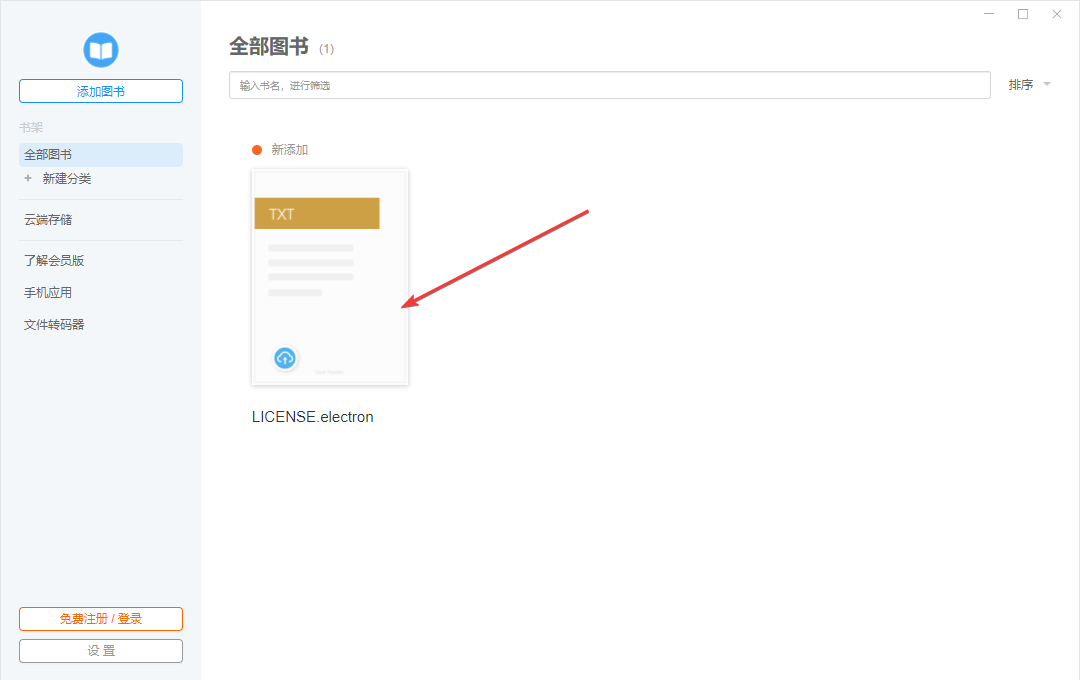Close the window
The width and height of the screenshot is (1080, 680).
[1057, 14]
